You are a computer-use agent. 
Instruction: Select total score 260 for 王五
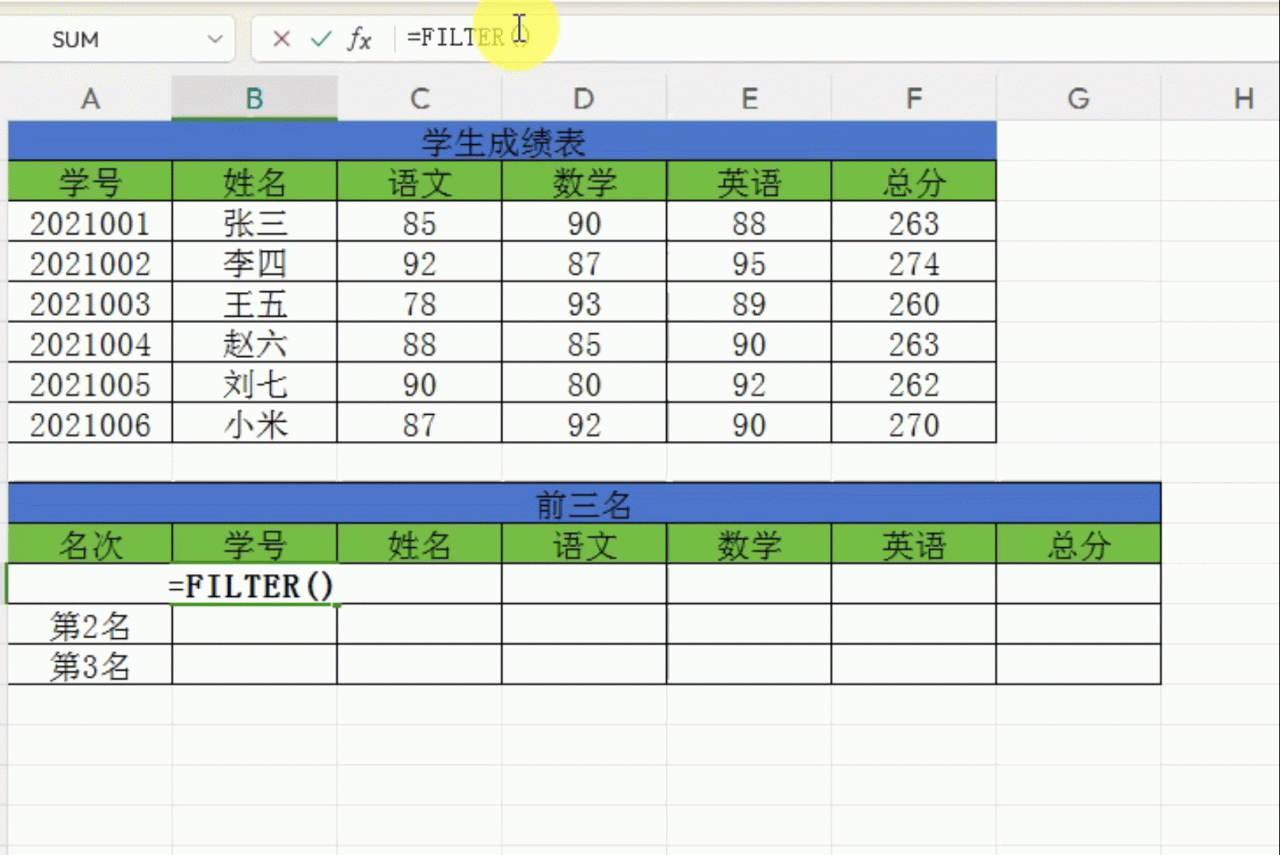tap(914, 302)
